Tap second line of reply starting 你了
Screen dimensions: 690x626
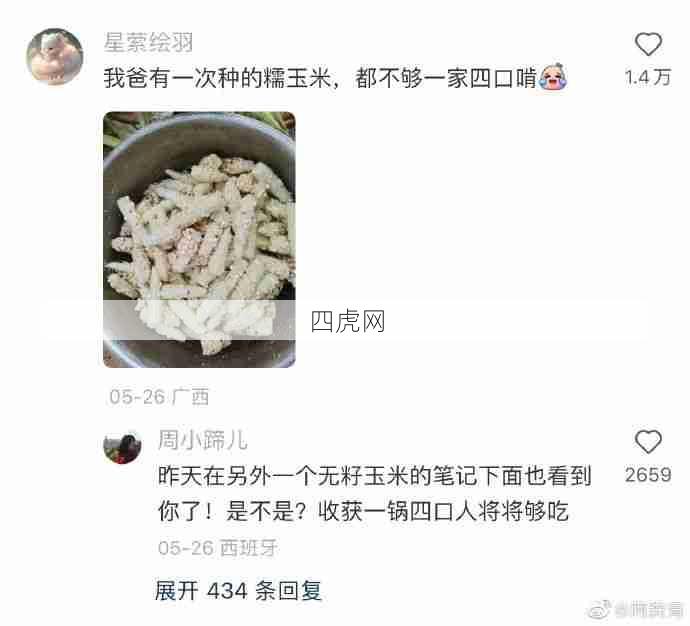pos(363,511)
